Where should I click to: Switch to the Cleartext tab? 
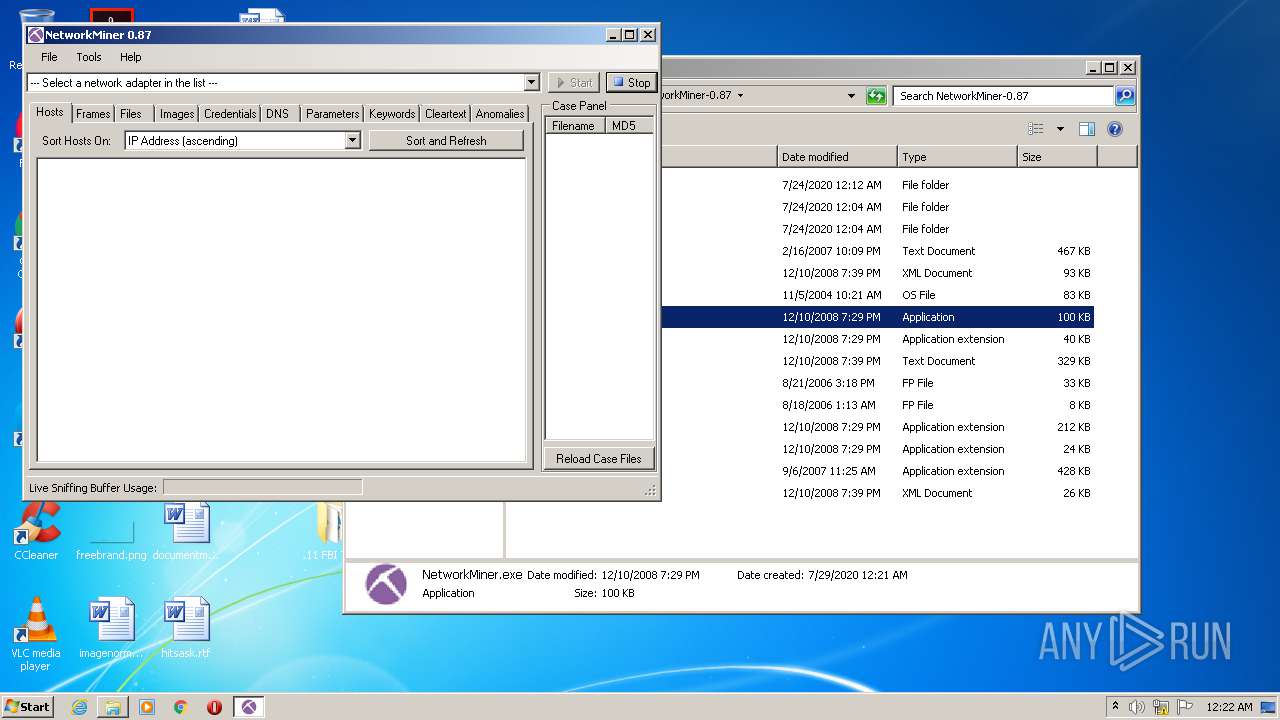[445, 114]
